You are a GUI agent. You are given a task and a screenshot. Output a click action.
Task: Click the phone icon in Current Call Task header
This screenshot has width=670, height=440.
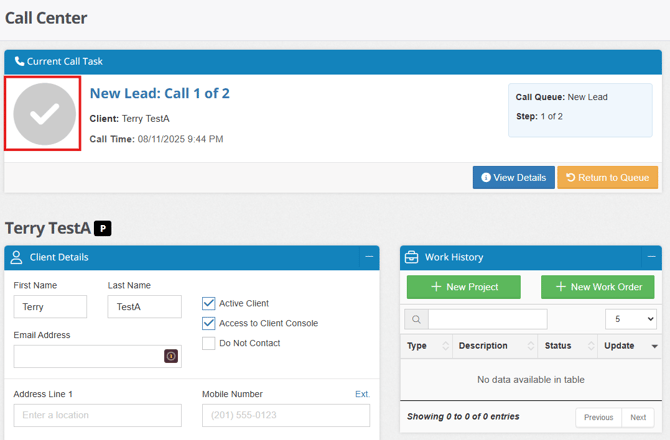(x=19, y=61)
